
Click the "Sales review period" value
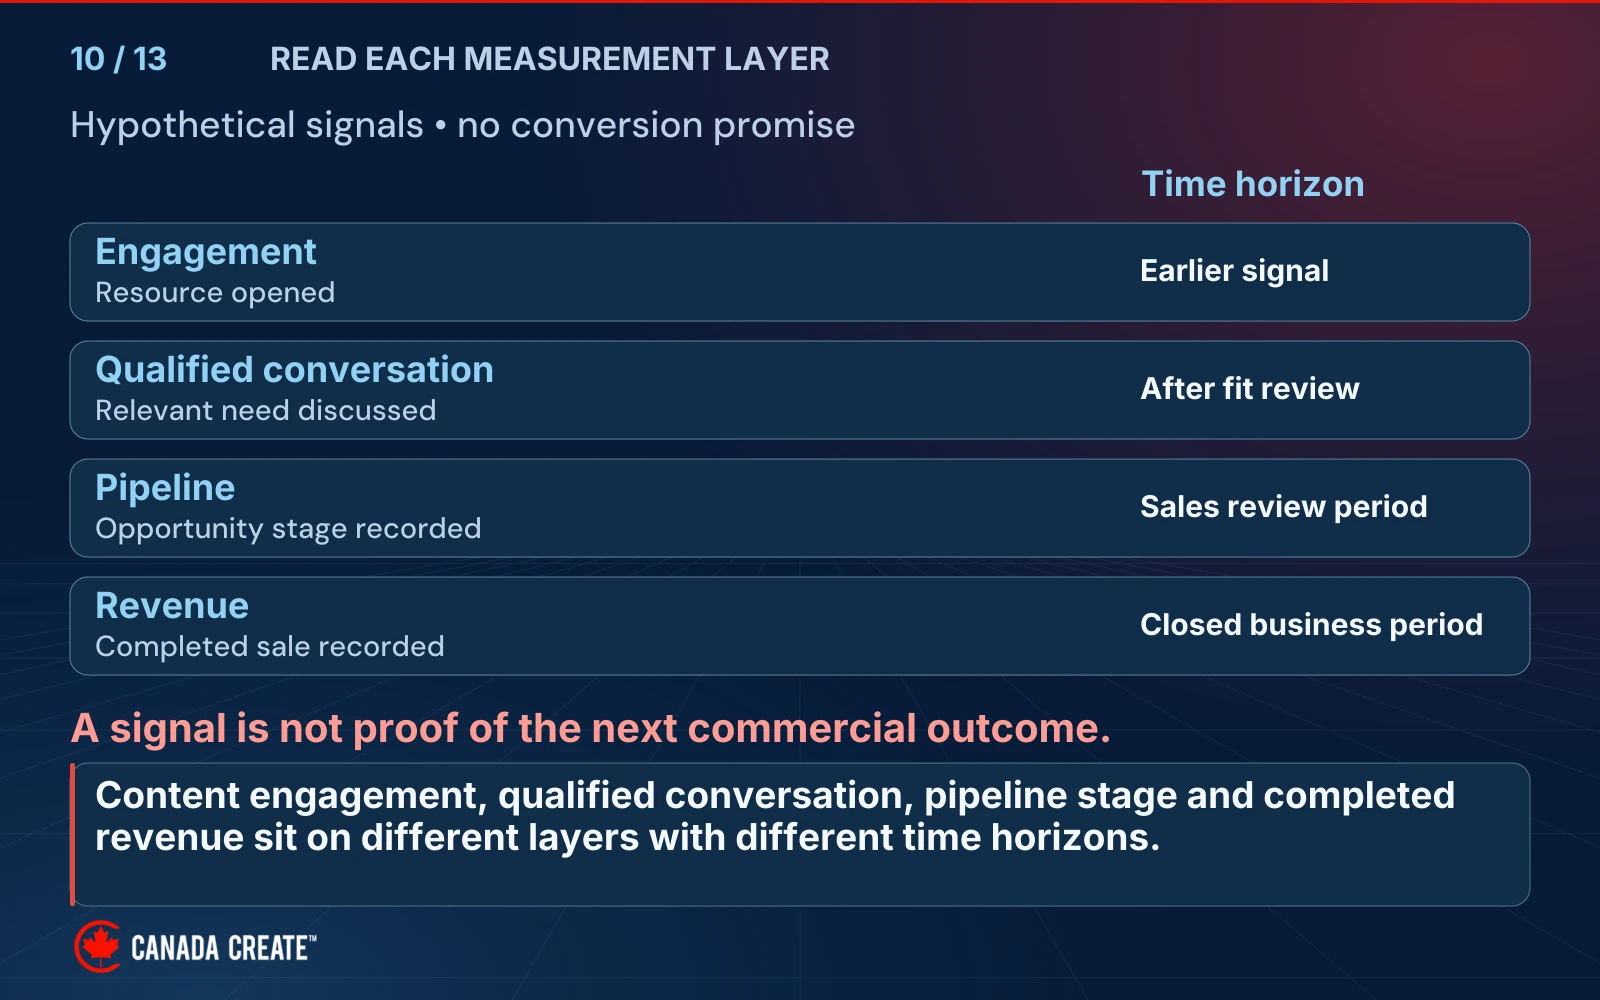[1283, 507]
